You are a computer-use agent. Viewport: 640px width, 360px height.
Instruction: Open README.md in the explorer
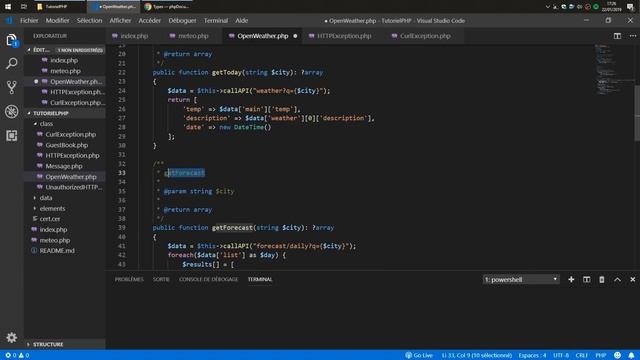click(x=57, y=251)
